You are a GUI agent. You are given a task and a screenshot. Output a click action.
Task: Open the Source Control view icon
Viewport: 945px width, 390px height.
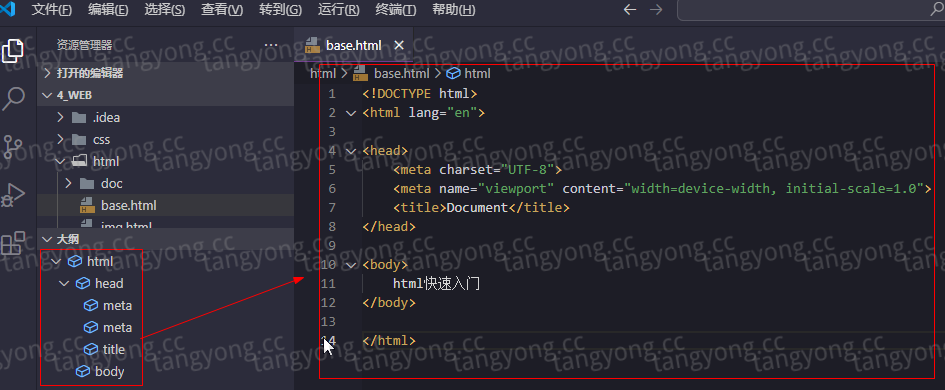click(13, 146)
